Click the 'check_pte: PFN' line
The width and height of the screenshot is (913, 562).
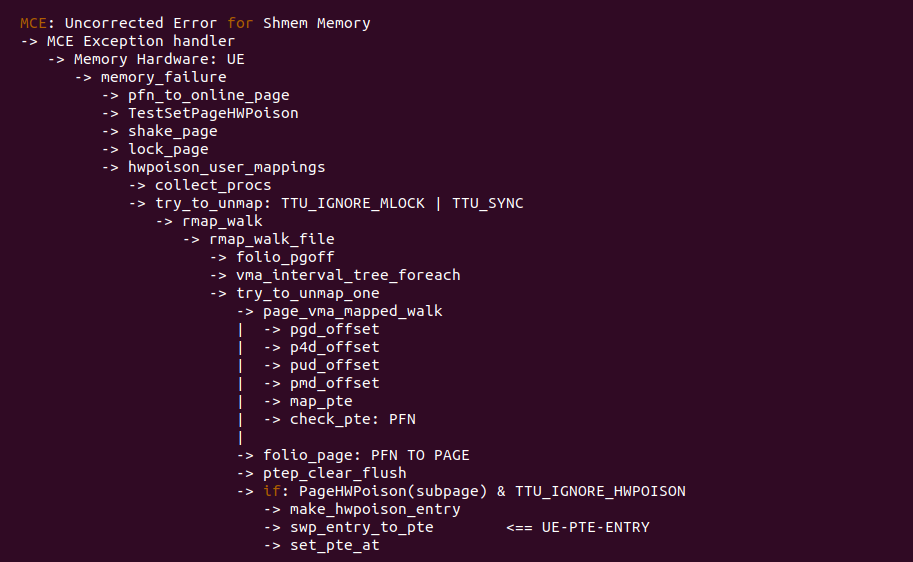tap(352, 419)
